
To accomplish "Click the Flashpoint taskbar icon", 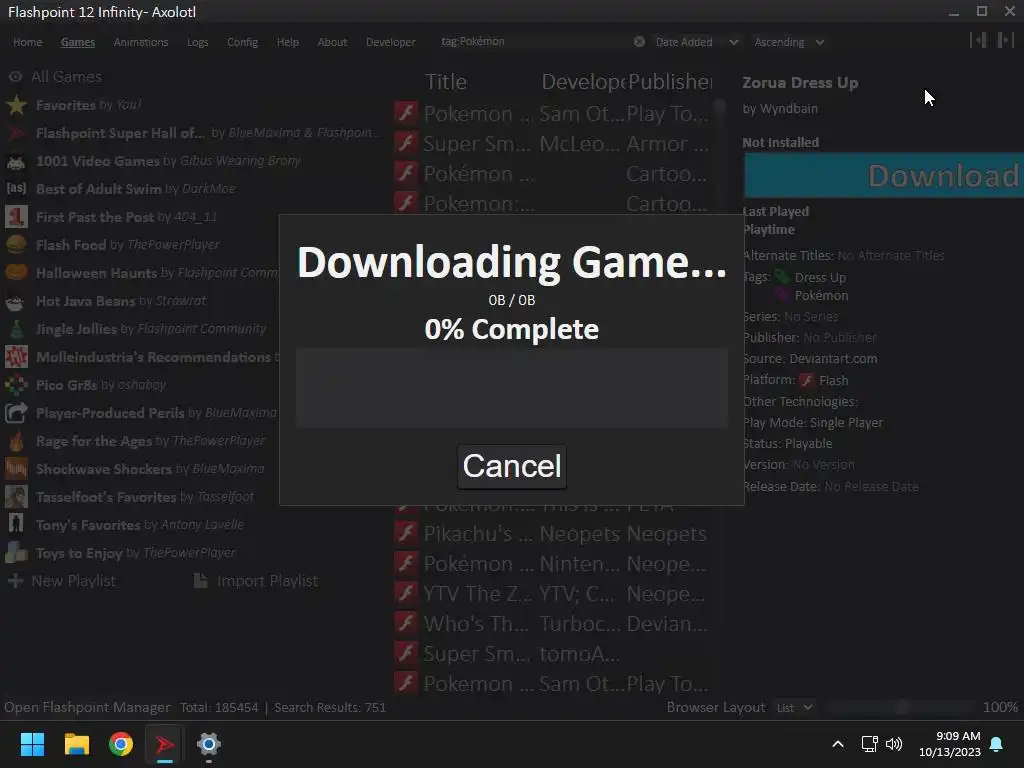I will (x=165, y=744).
